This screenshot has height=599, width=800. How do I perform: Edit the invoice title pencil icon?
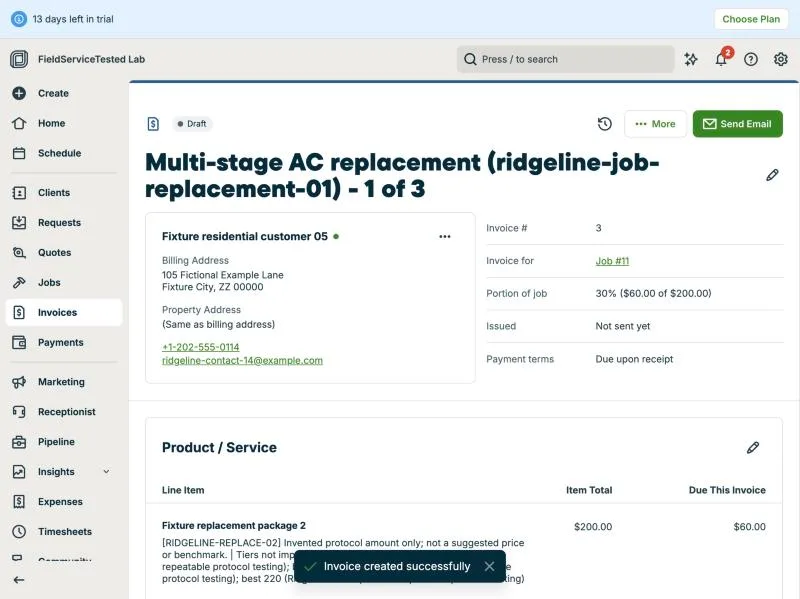[772, 176]
